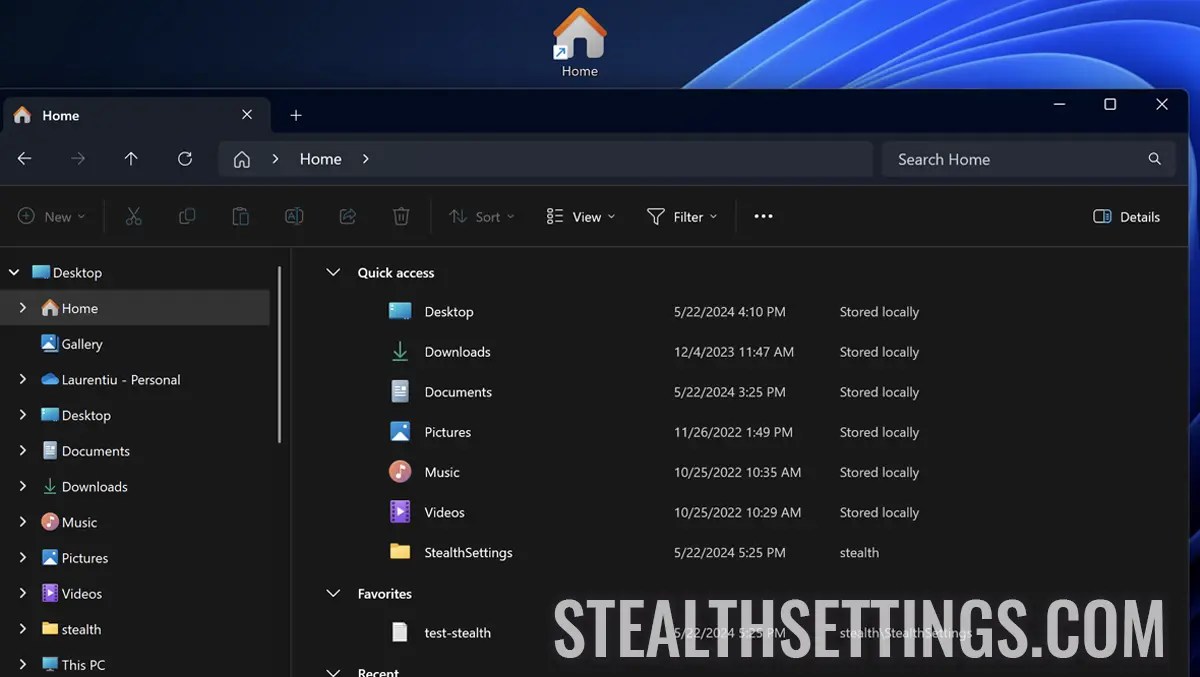Select the Downloads icon in Quick access
The height and width of the screenshot is (677, 1200).
pyautogui.click(x=400, y=352)
